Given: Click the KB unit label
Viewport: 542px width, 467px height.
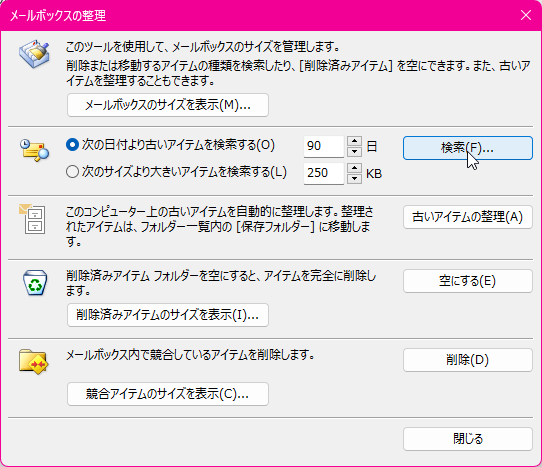Looking at the screenshot, I should tap(374, 174).
